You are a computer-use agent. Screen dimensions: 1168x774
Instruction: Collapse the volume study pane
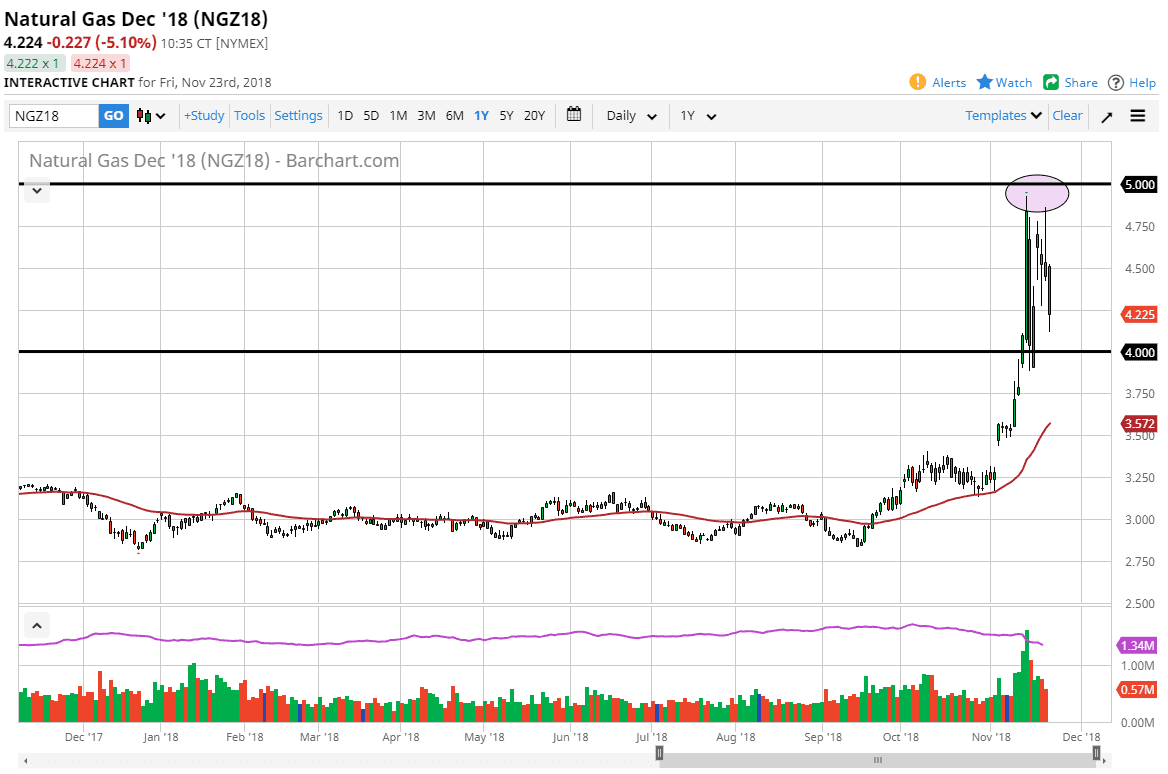pos(37,626)
